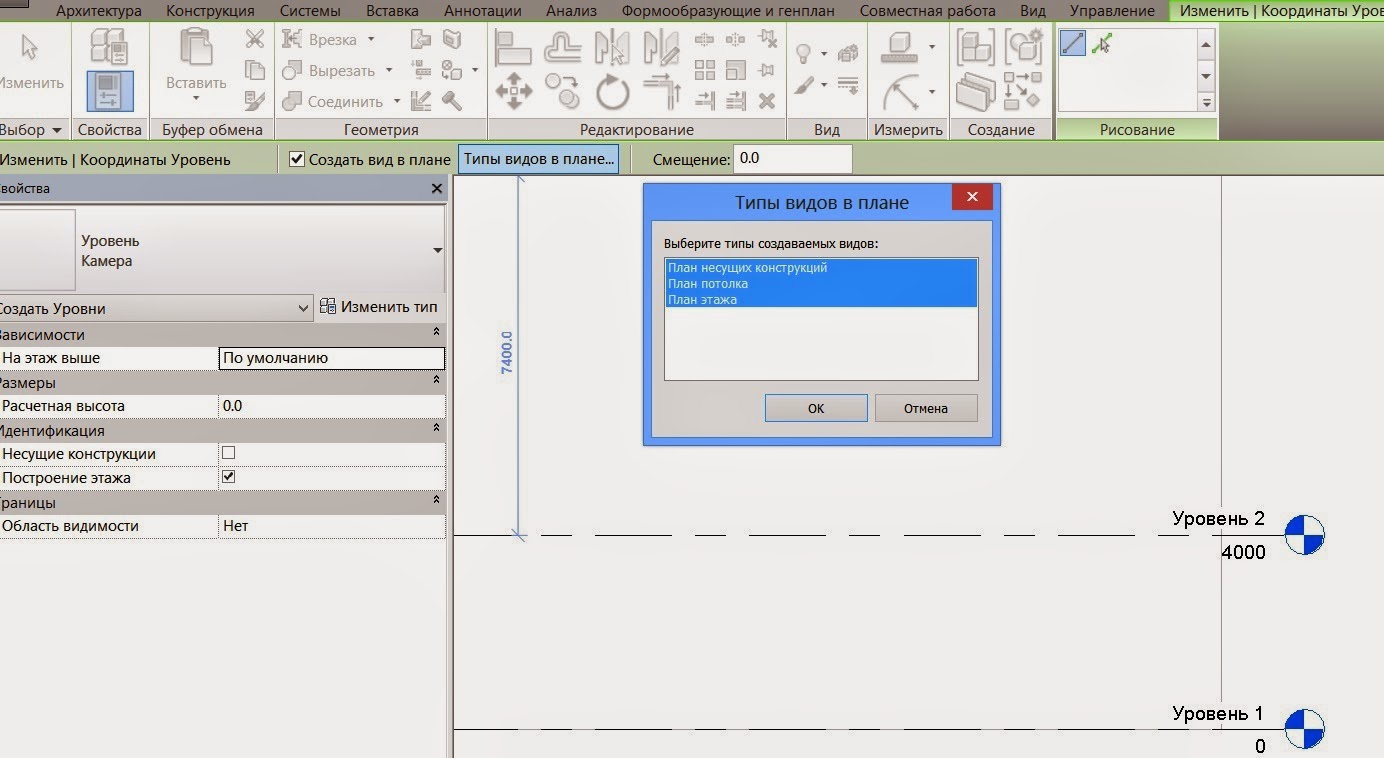Click the Вырезать geometry tool

[x=329, y=71]
